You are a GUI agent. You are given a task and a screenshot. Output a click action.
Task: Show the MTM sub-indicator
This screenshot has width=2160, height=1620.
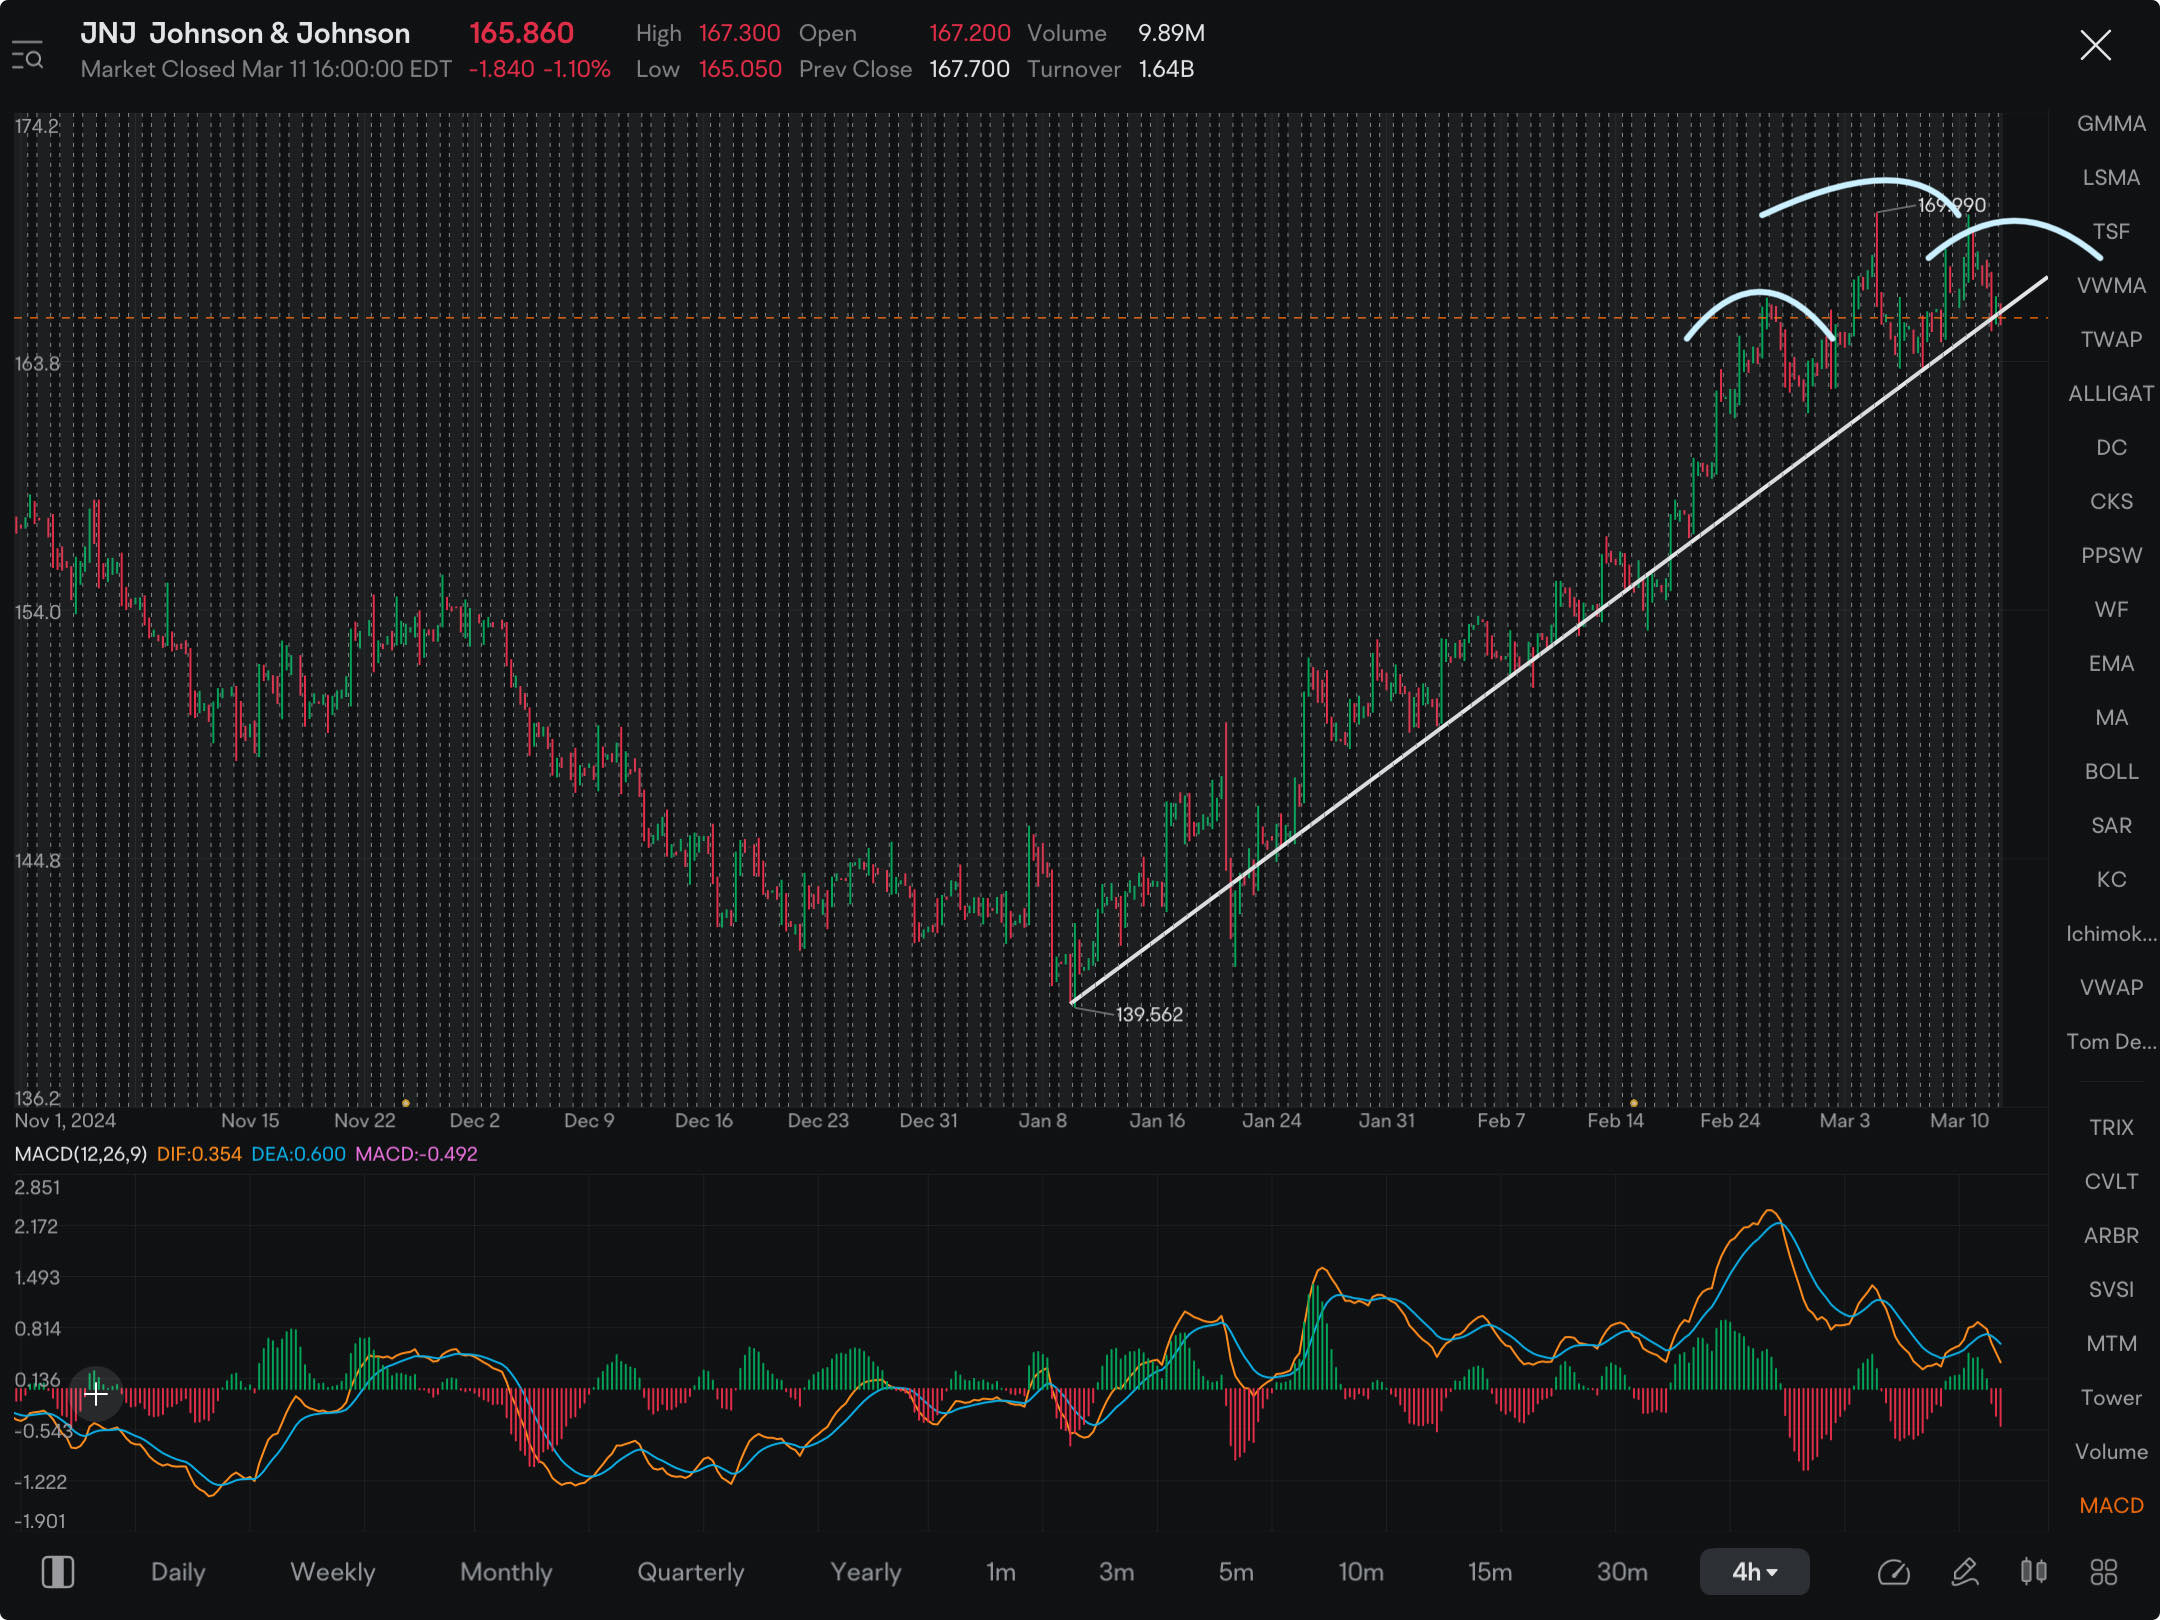pos(2111,1344)
